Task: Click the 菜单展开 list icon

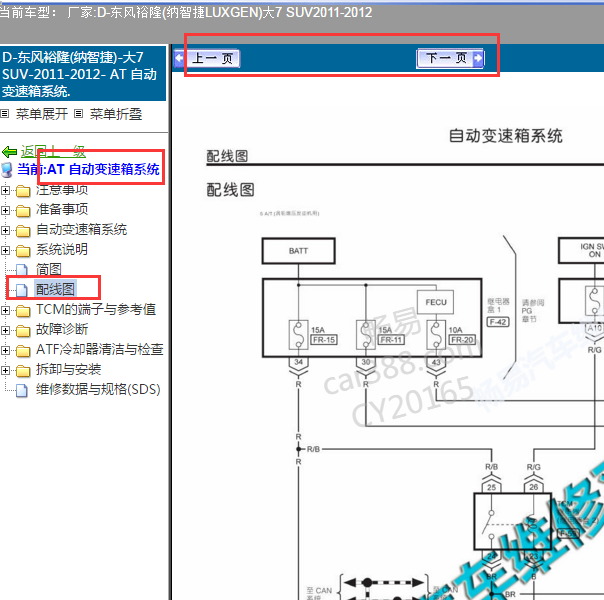Action: (5, 114)
